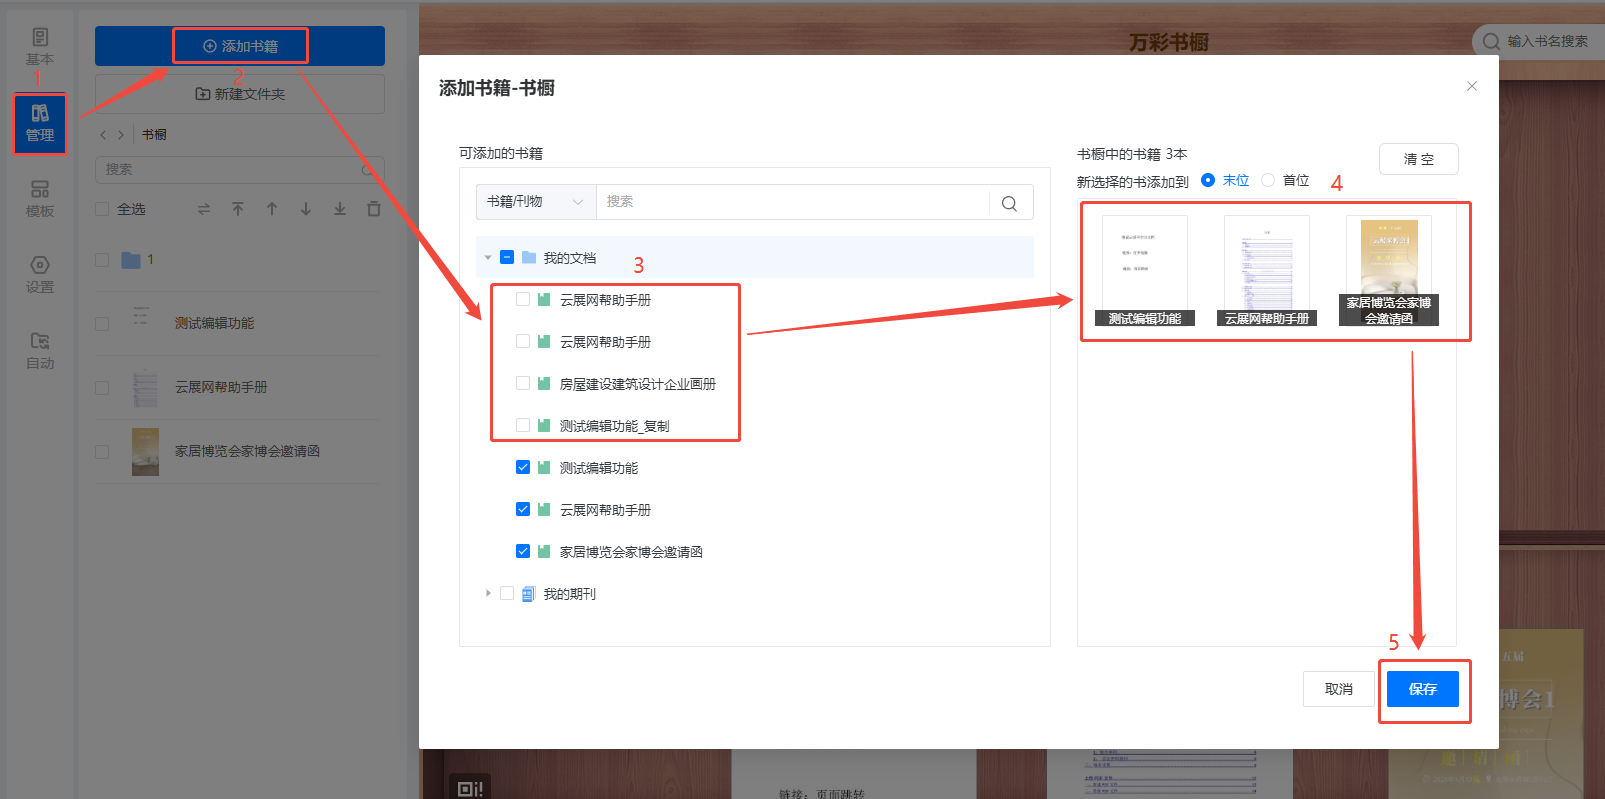
Task: Select the 首位 radio option
Action: point(1268,181)
